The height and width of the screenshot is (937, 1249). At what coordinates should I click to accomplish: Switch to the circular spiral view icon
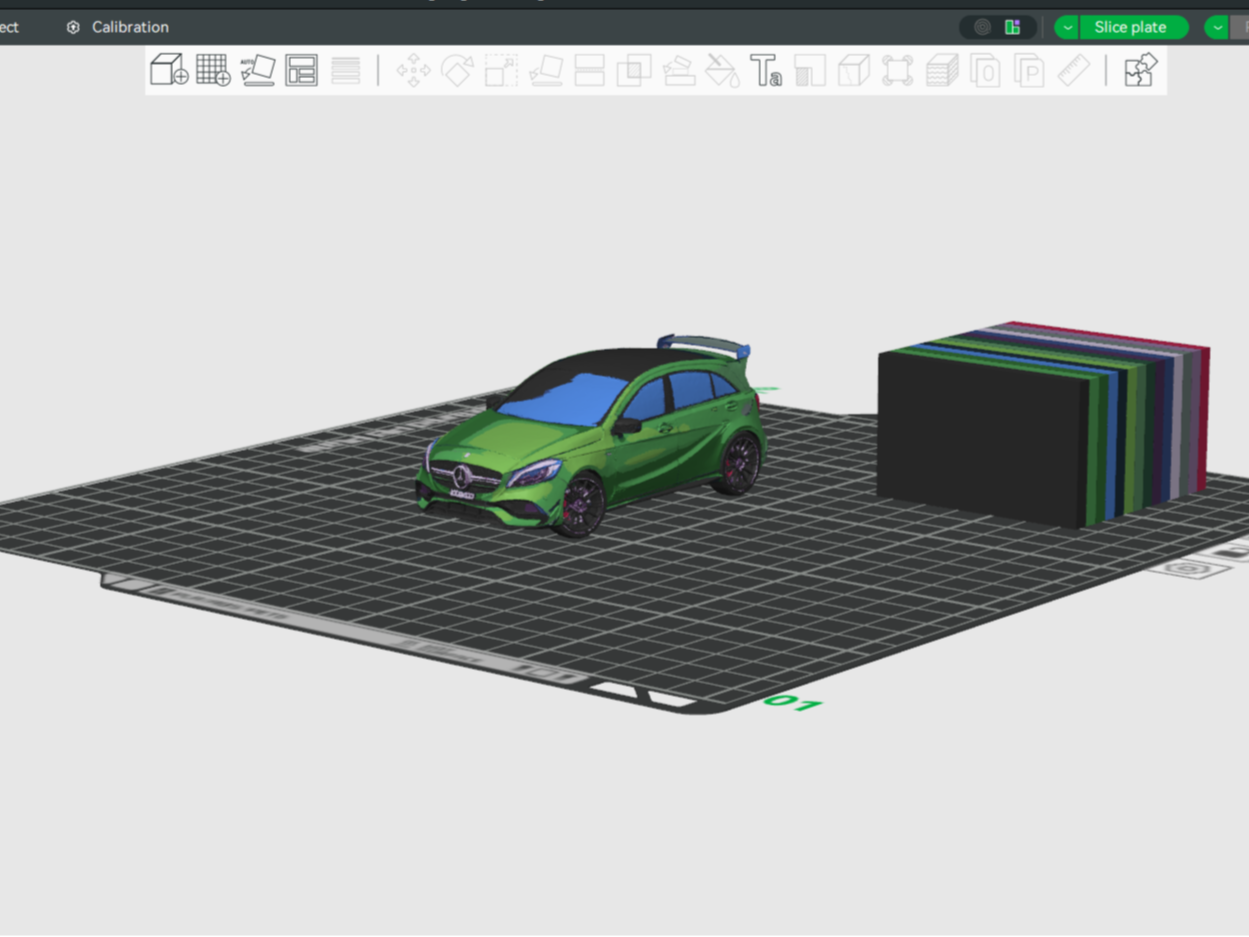(x=983, y=27)
